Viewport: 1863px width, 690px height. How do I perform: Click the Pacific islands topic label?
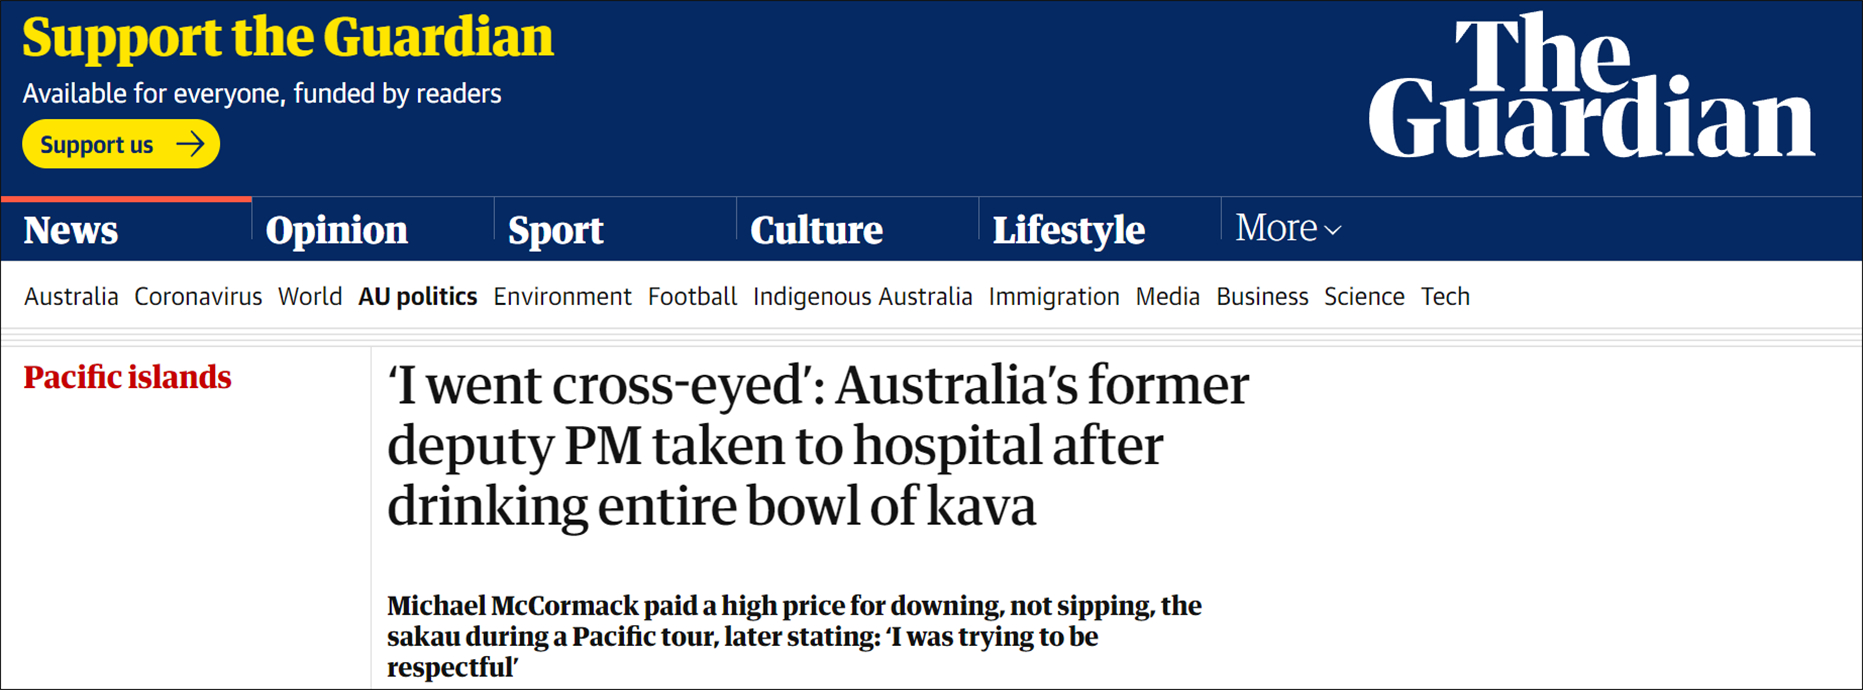127,378
